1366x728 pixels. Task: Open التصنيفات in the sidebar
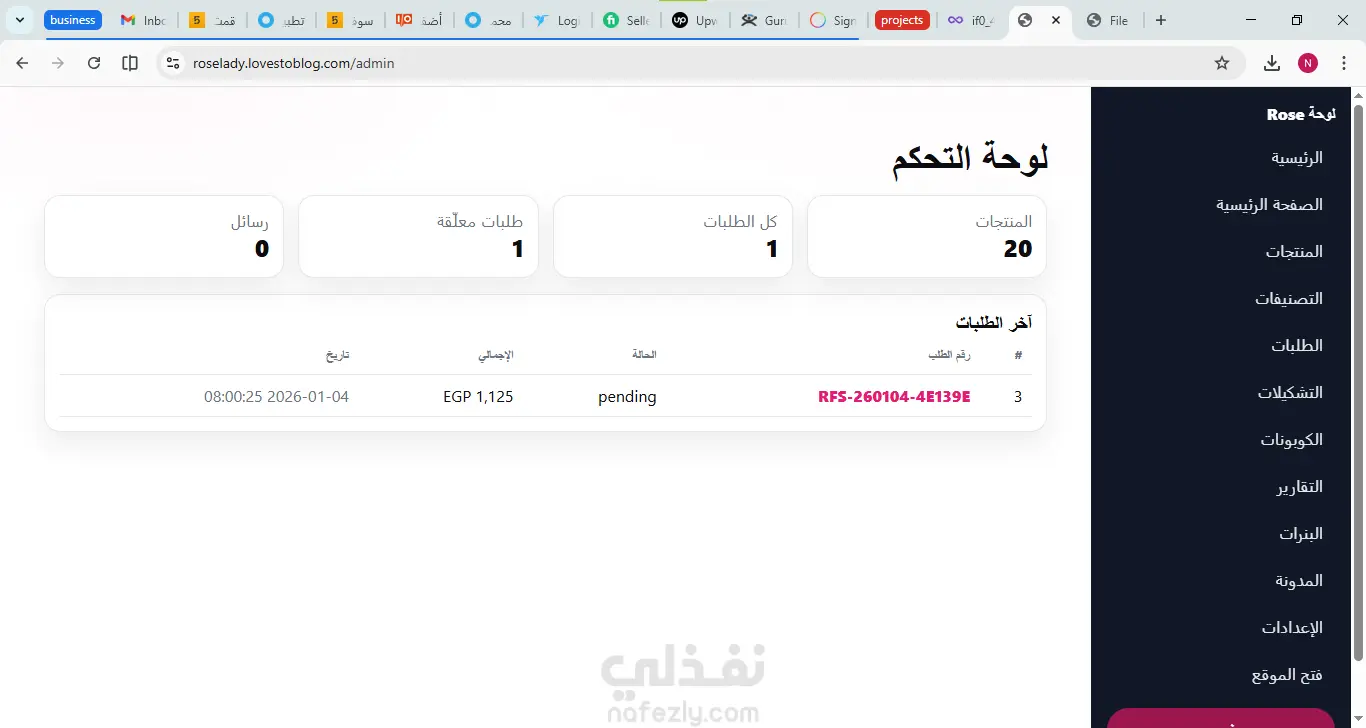pos(1289,299)
